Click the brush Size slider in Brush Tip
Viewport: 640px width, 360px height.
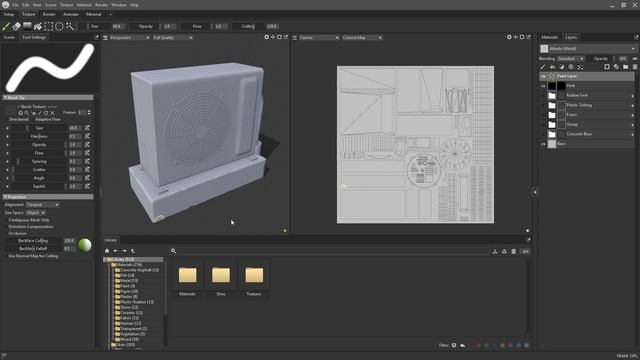[x=40, y=128]
